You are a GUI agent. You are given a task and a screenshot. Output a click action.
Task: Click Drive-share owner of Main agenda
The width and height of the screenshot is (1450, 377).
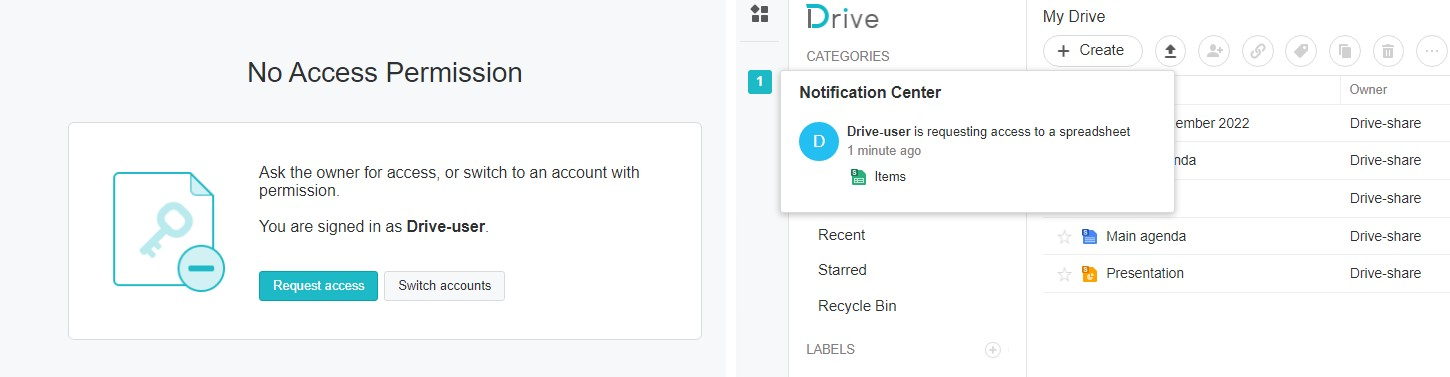point(1385,236)
